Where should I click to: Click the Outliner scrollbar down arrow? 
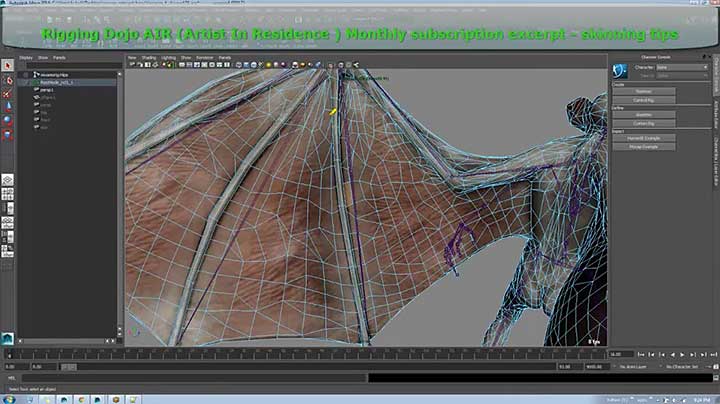point(120,332)
